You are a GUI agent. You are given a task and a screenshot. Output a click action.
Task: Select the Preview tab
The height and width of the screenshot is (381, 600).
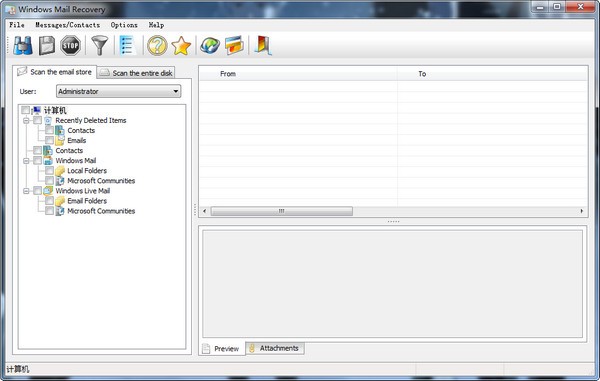pyautogui.click(x=222, y=348)
